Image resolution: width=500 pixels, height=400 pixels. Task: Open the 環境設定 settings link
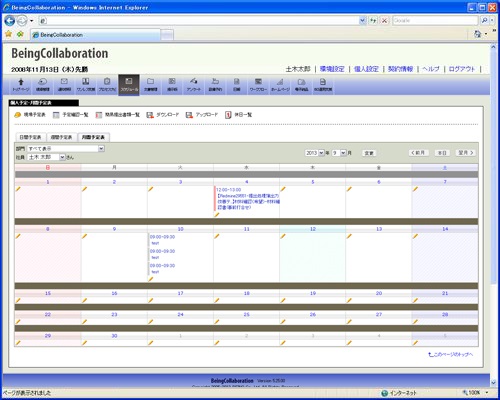coord(332,69)
